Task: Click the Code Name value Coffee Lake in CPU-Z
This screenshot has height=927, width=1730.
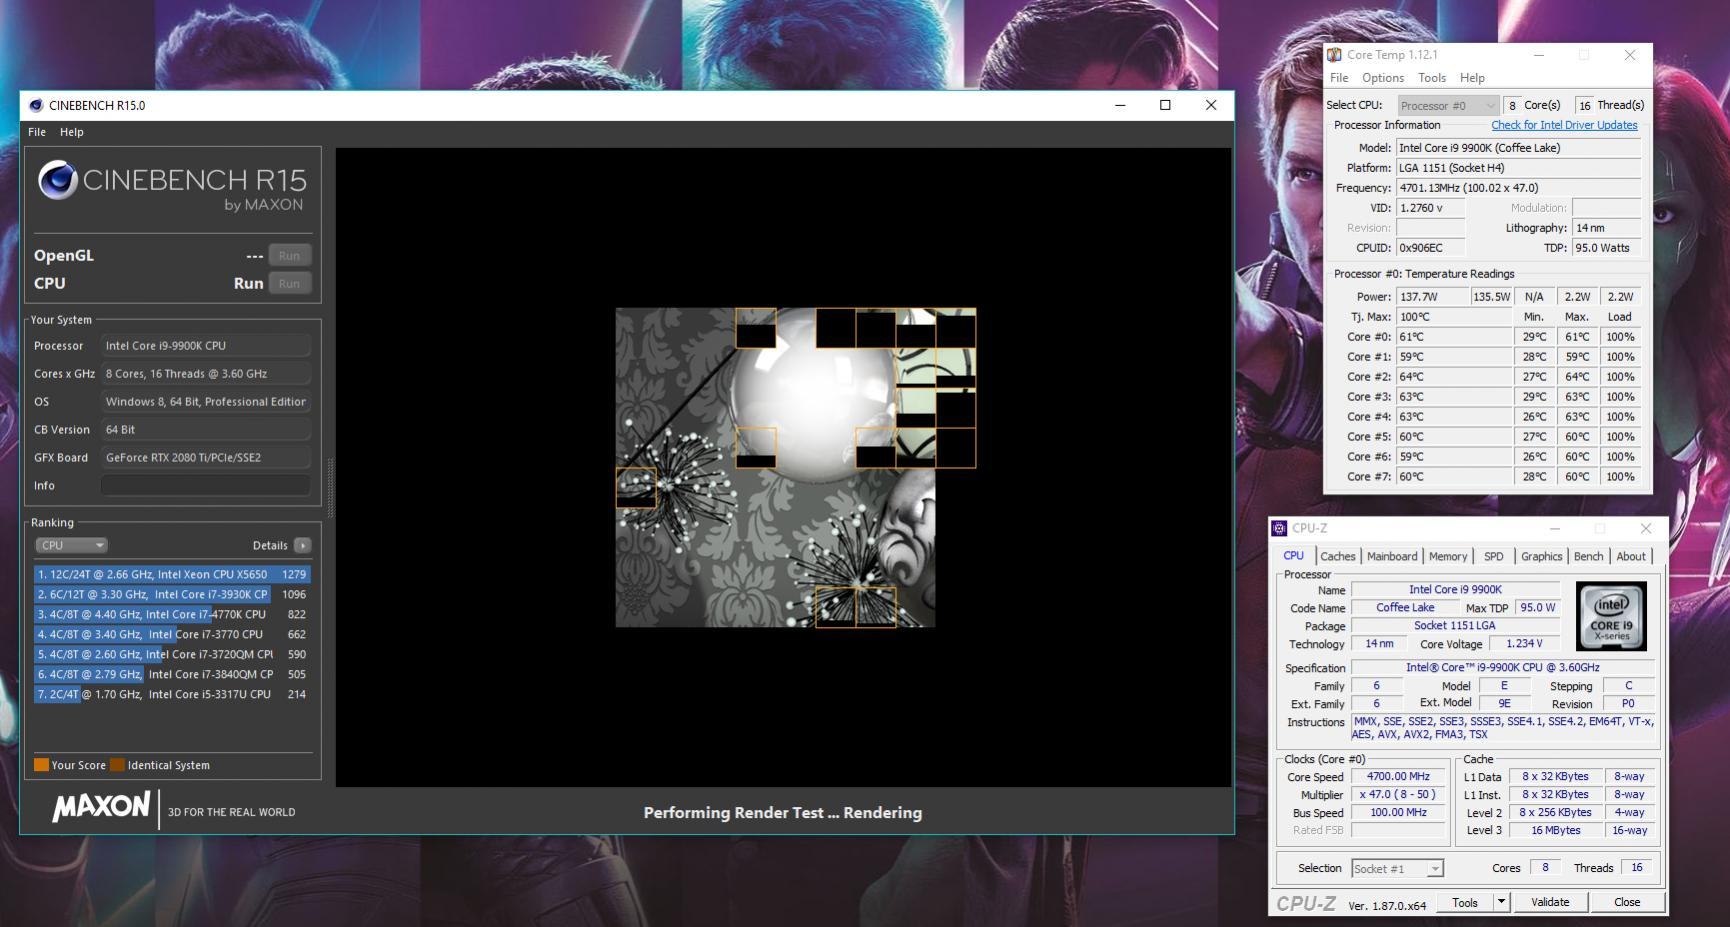Action: click(x=1405, y=607)
